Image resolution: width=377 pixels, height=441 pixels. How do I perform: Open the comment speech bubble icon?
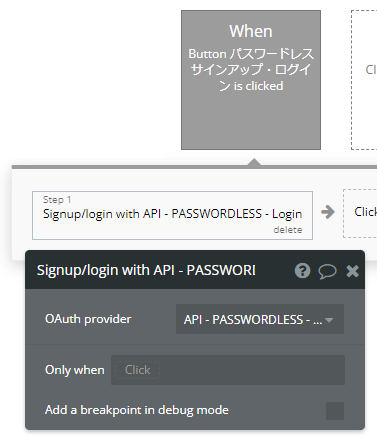tap(327, 271)
